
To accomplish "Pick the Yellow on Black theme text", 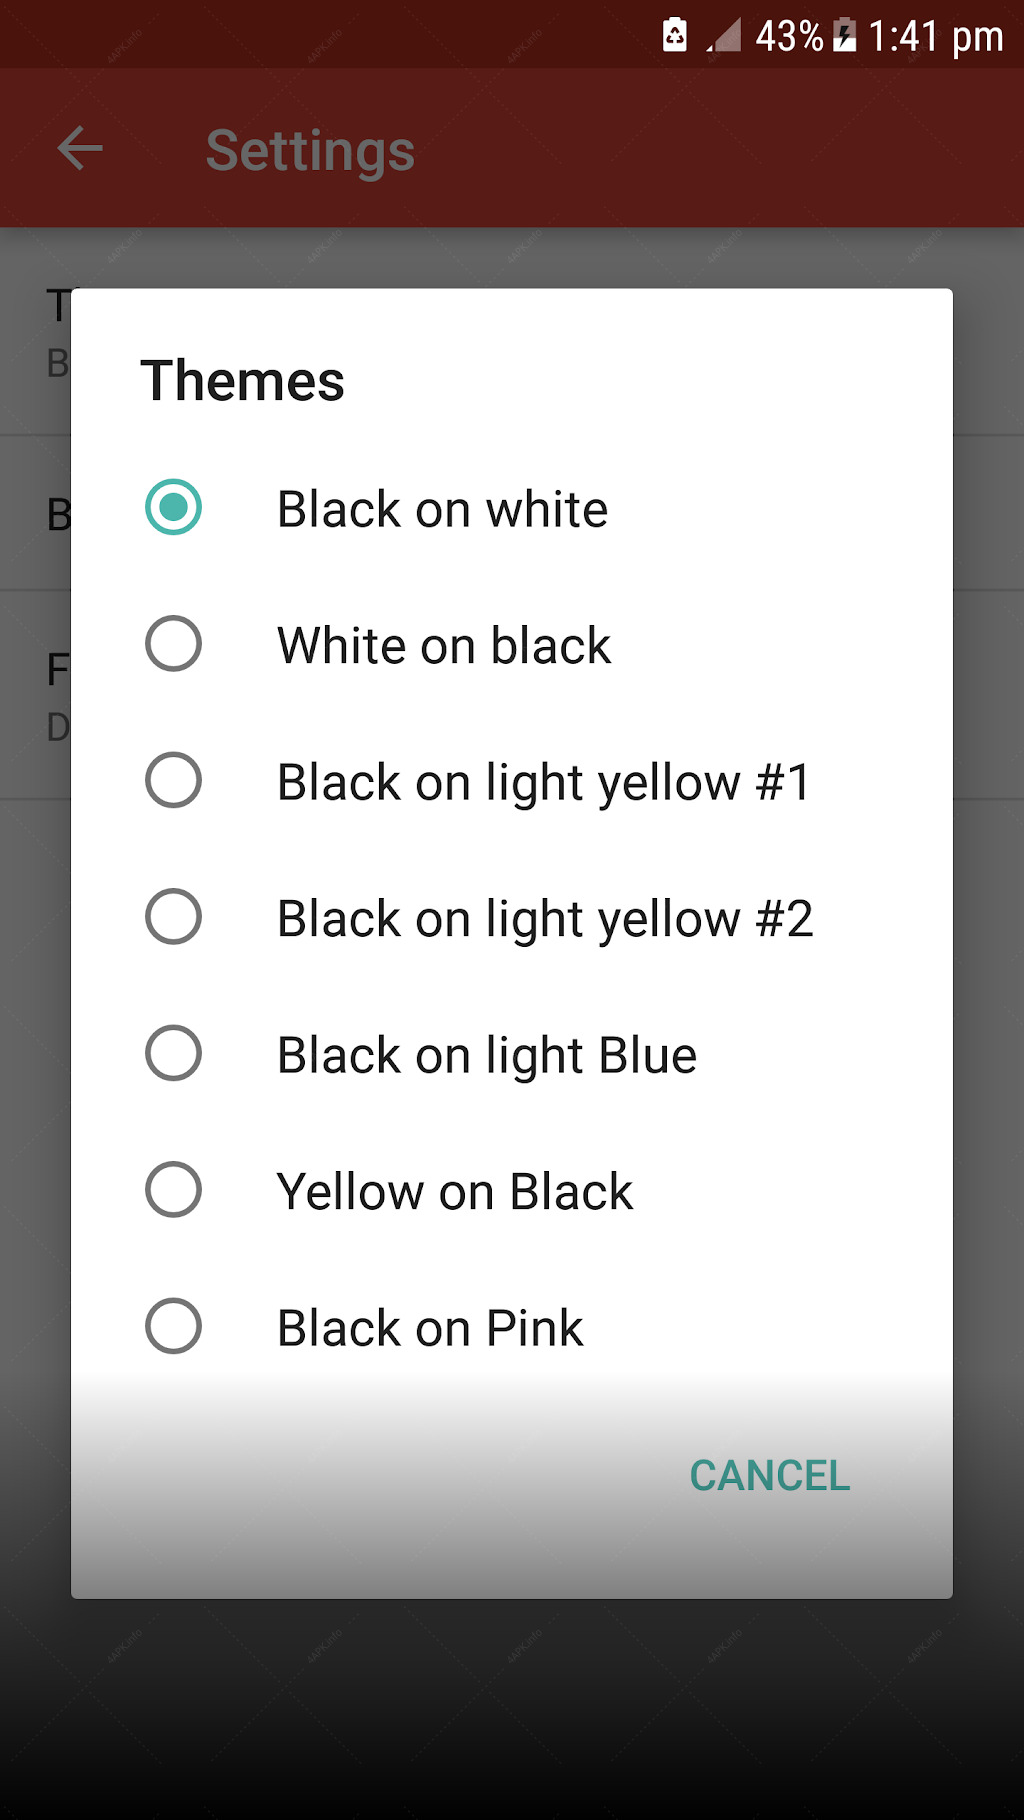I will (455, 1192).
